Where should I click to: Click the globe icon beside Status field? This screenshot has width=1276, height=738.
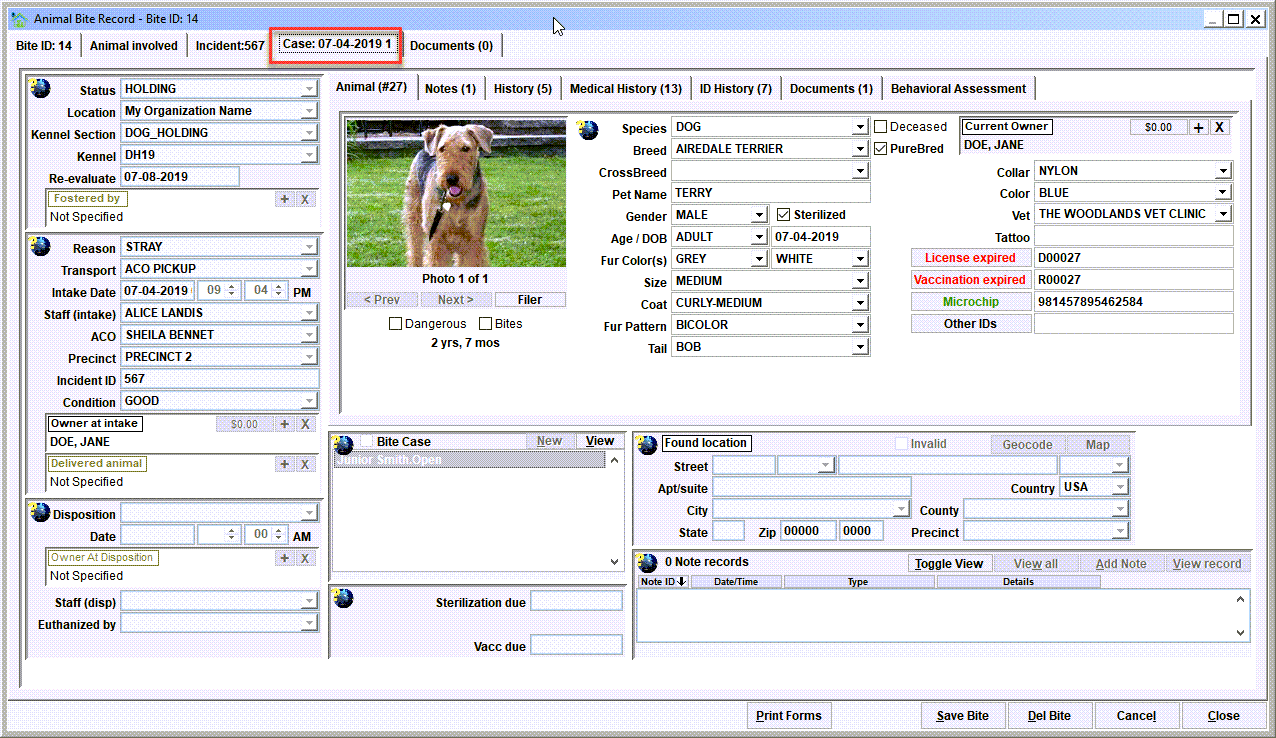[x=40, y=88]
